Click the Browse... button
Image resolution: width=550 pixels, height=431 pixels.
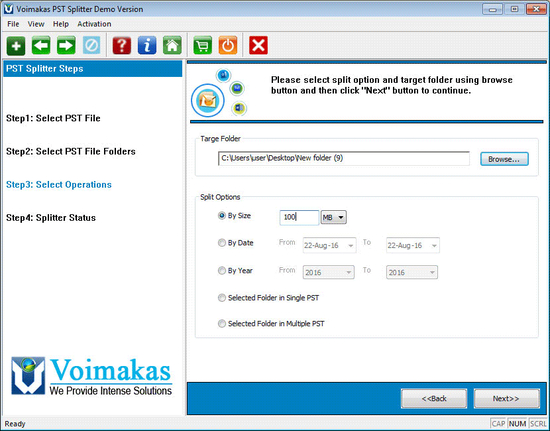point(504,159)
